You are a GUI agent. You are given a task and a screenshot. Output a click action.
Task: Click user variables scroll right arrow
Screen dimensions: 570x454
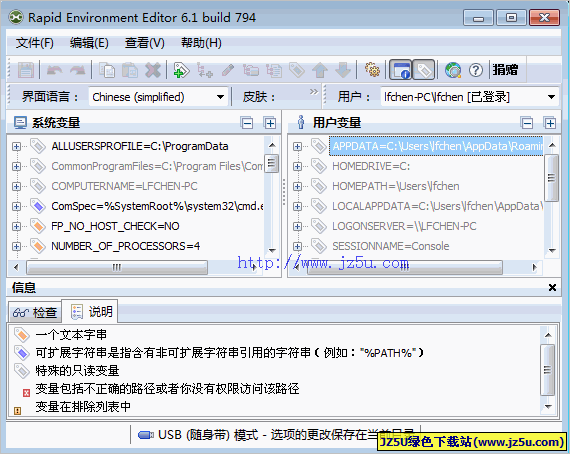(534, 268)
